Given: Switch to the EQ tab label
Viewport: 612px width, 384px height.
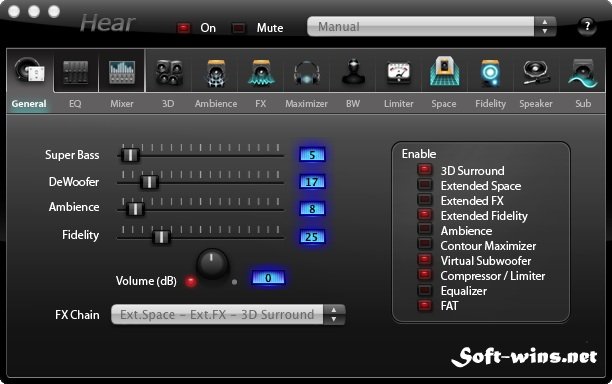Looking at the screenshot, I should click(75, 104).
